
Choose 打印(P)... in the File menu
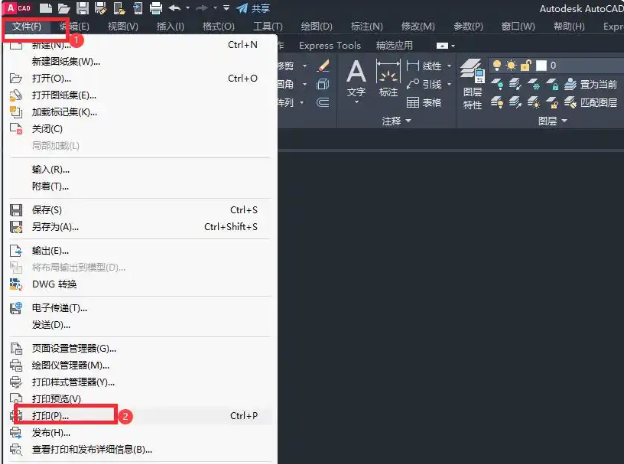click(x=139, y=416)
